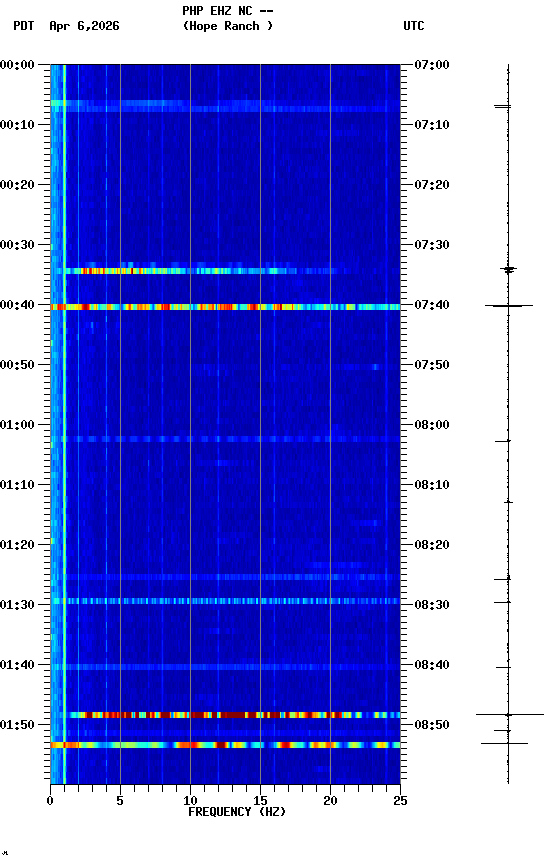Click the Apr 6,2026 date label
Viewport: 552px width, 864px height.
tap(84, 26)
